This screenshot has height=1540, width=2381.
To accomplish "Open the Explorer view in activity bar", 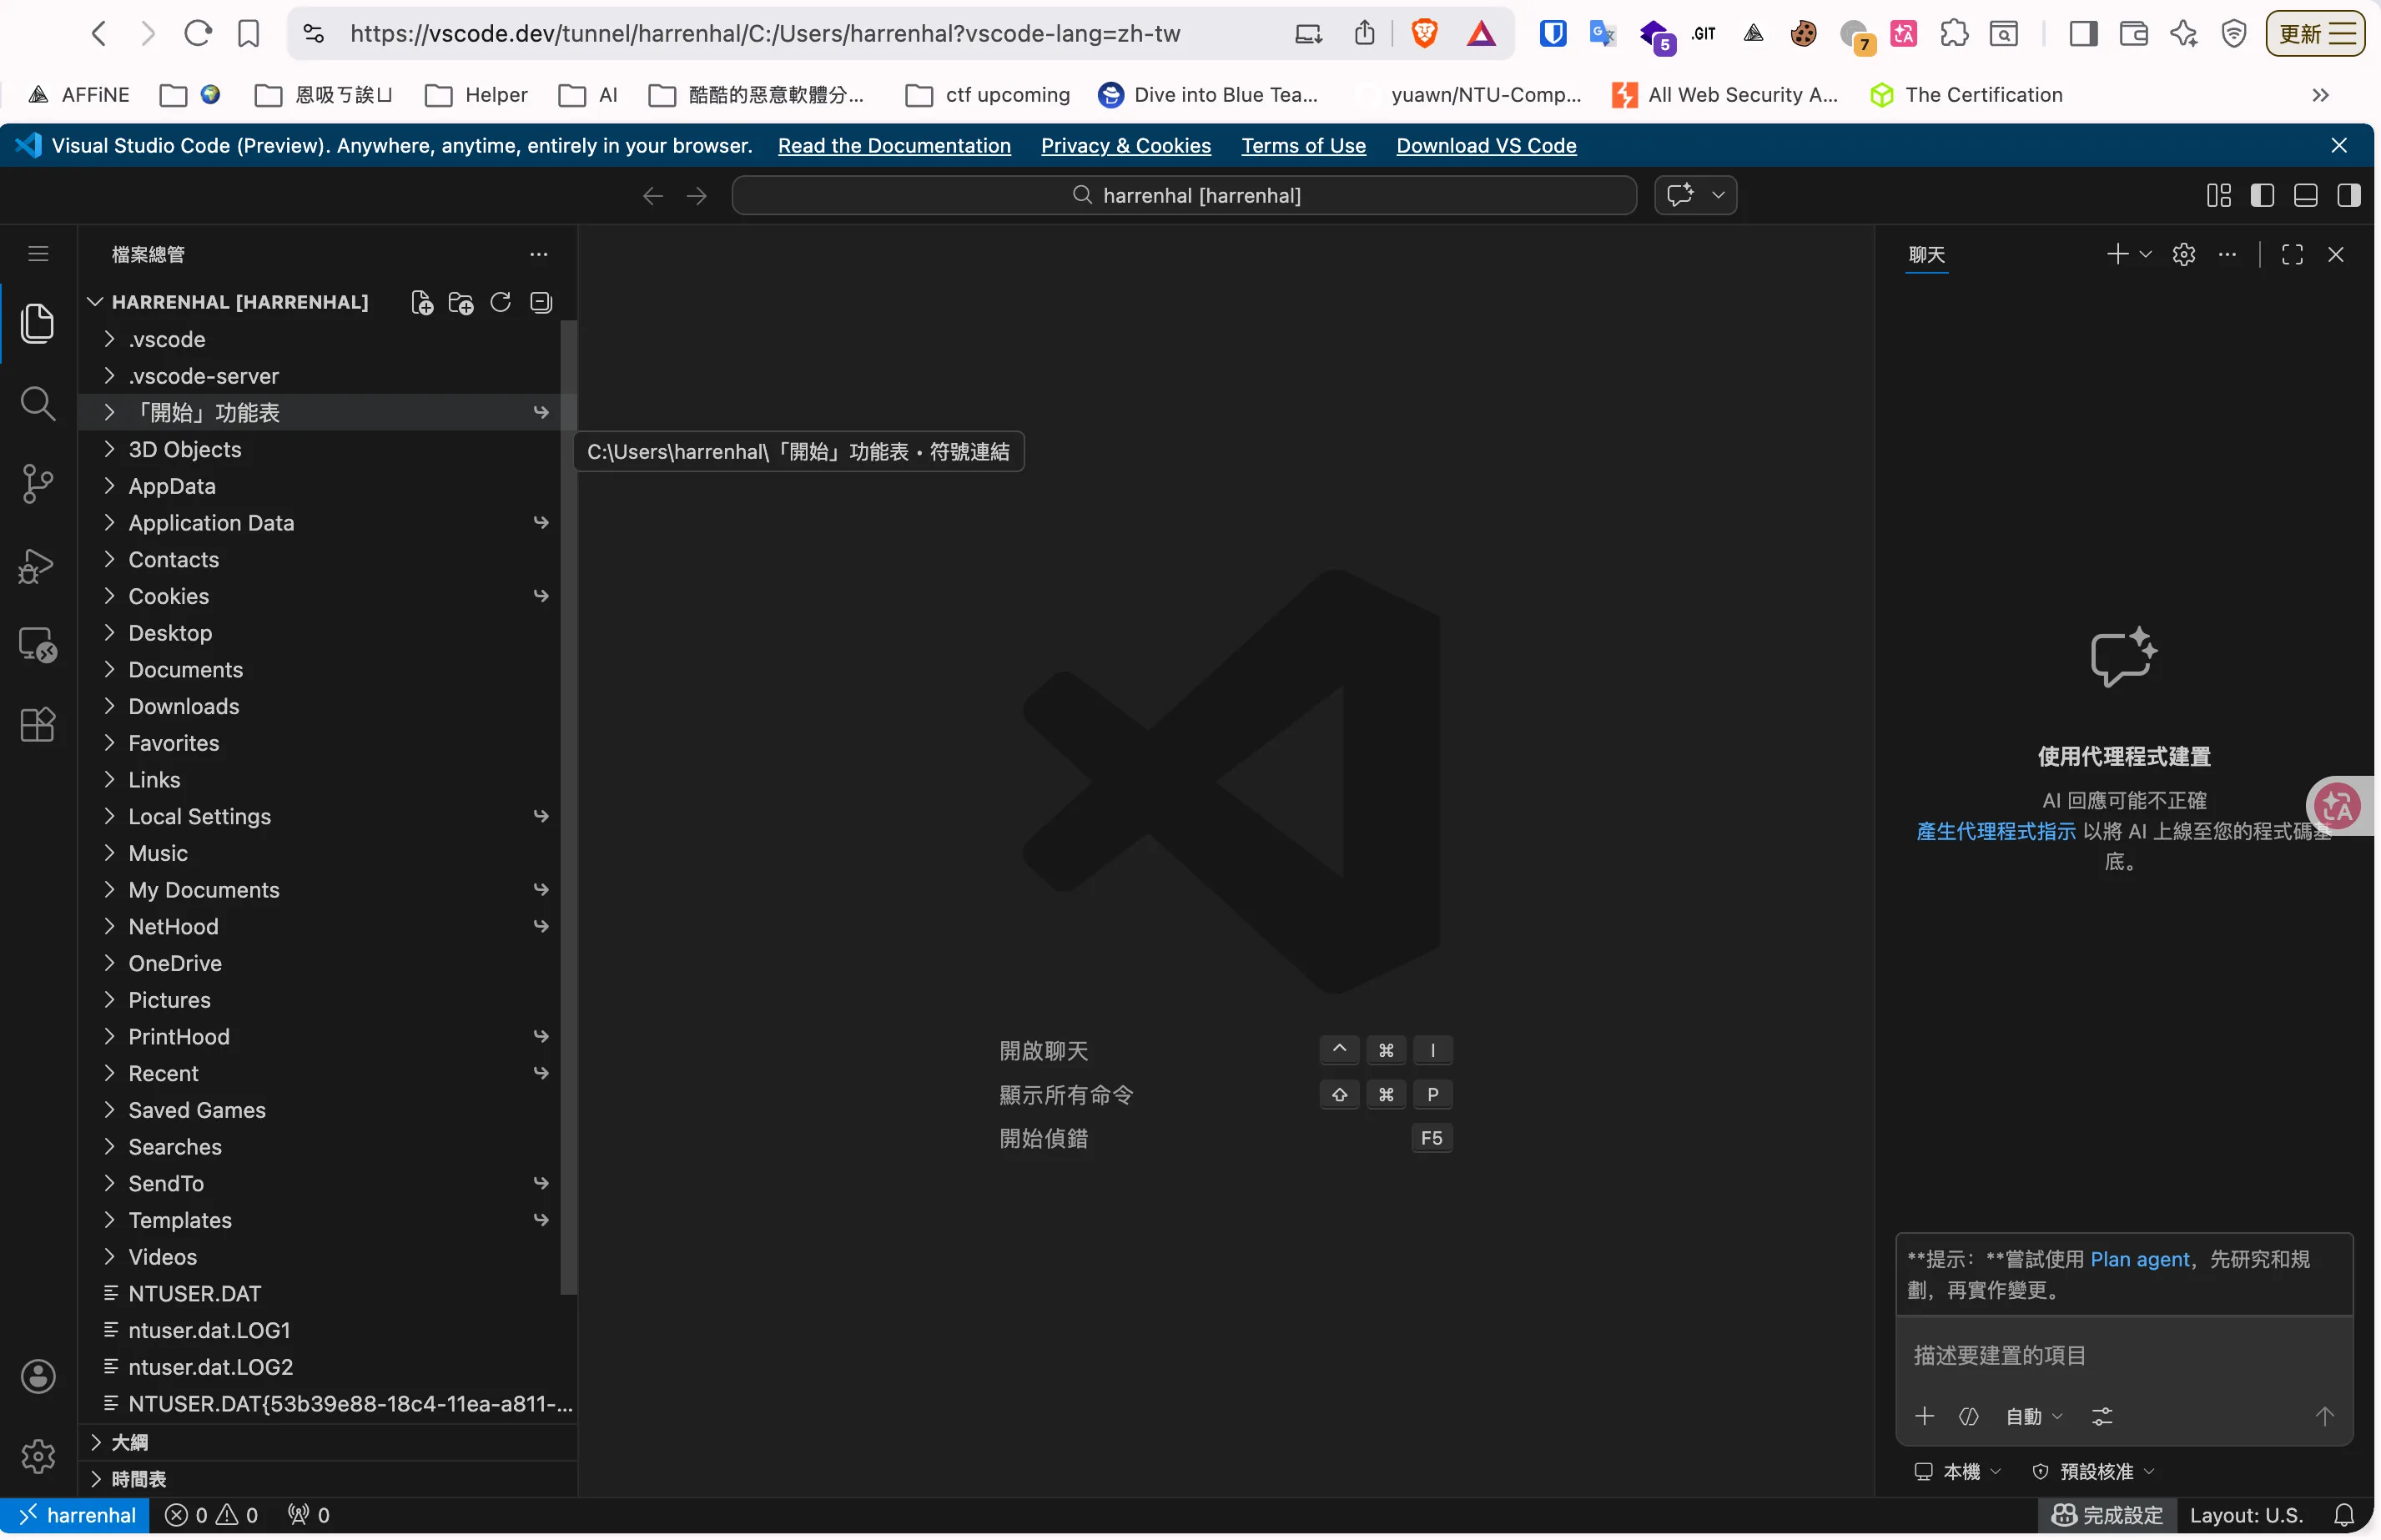I will click(38, 323).
